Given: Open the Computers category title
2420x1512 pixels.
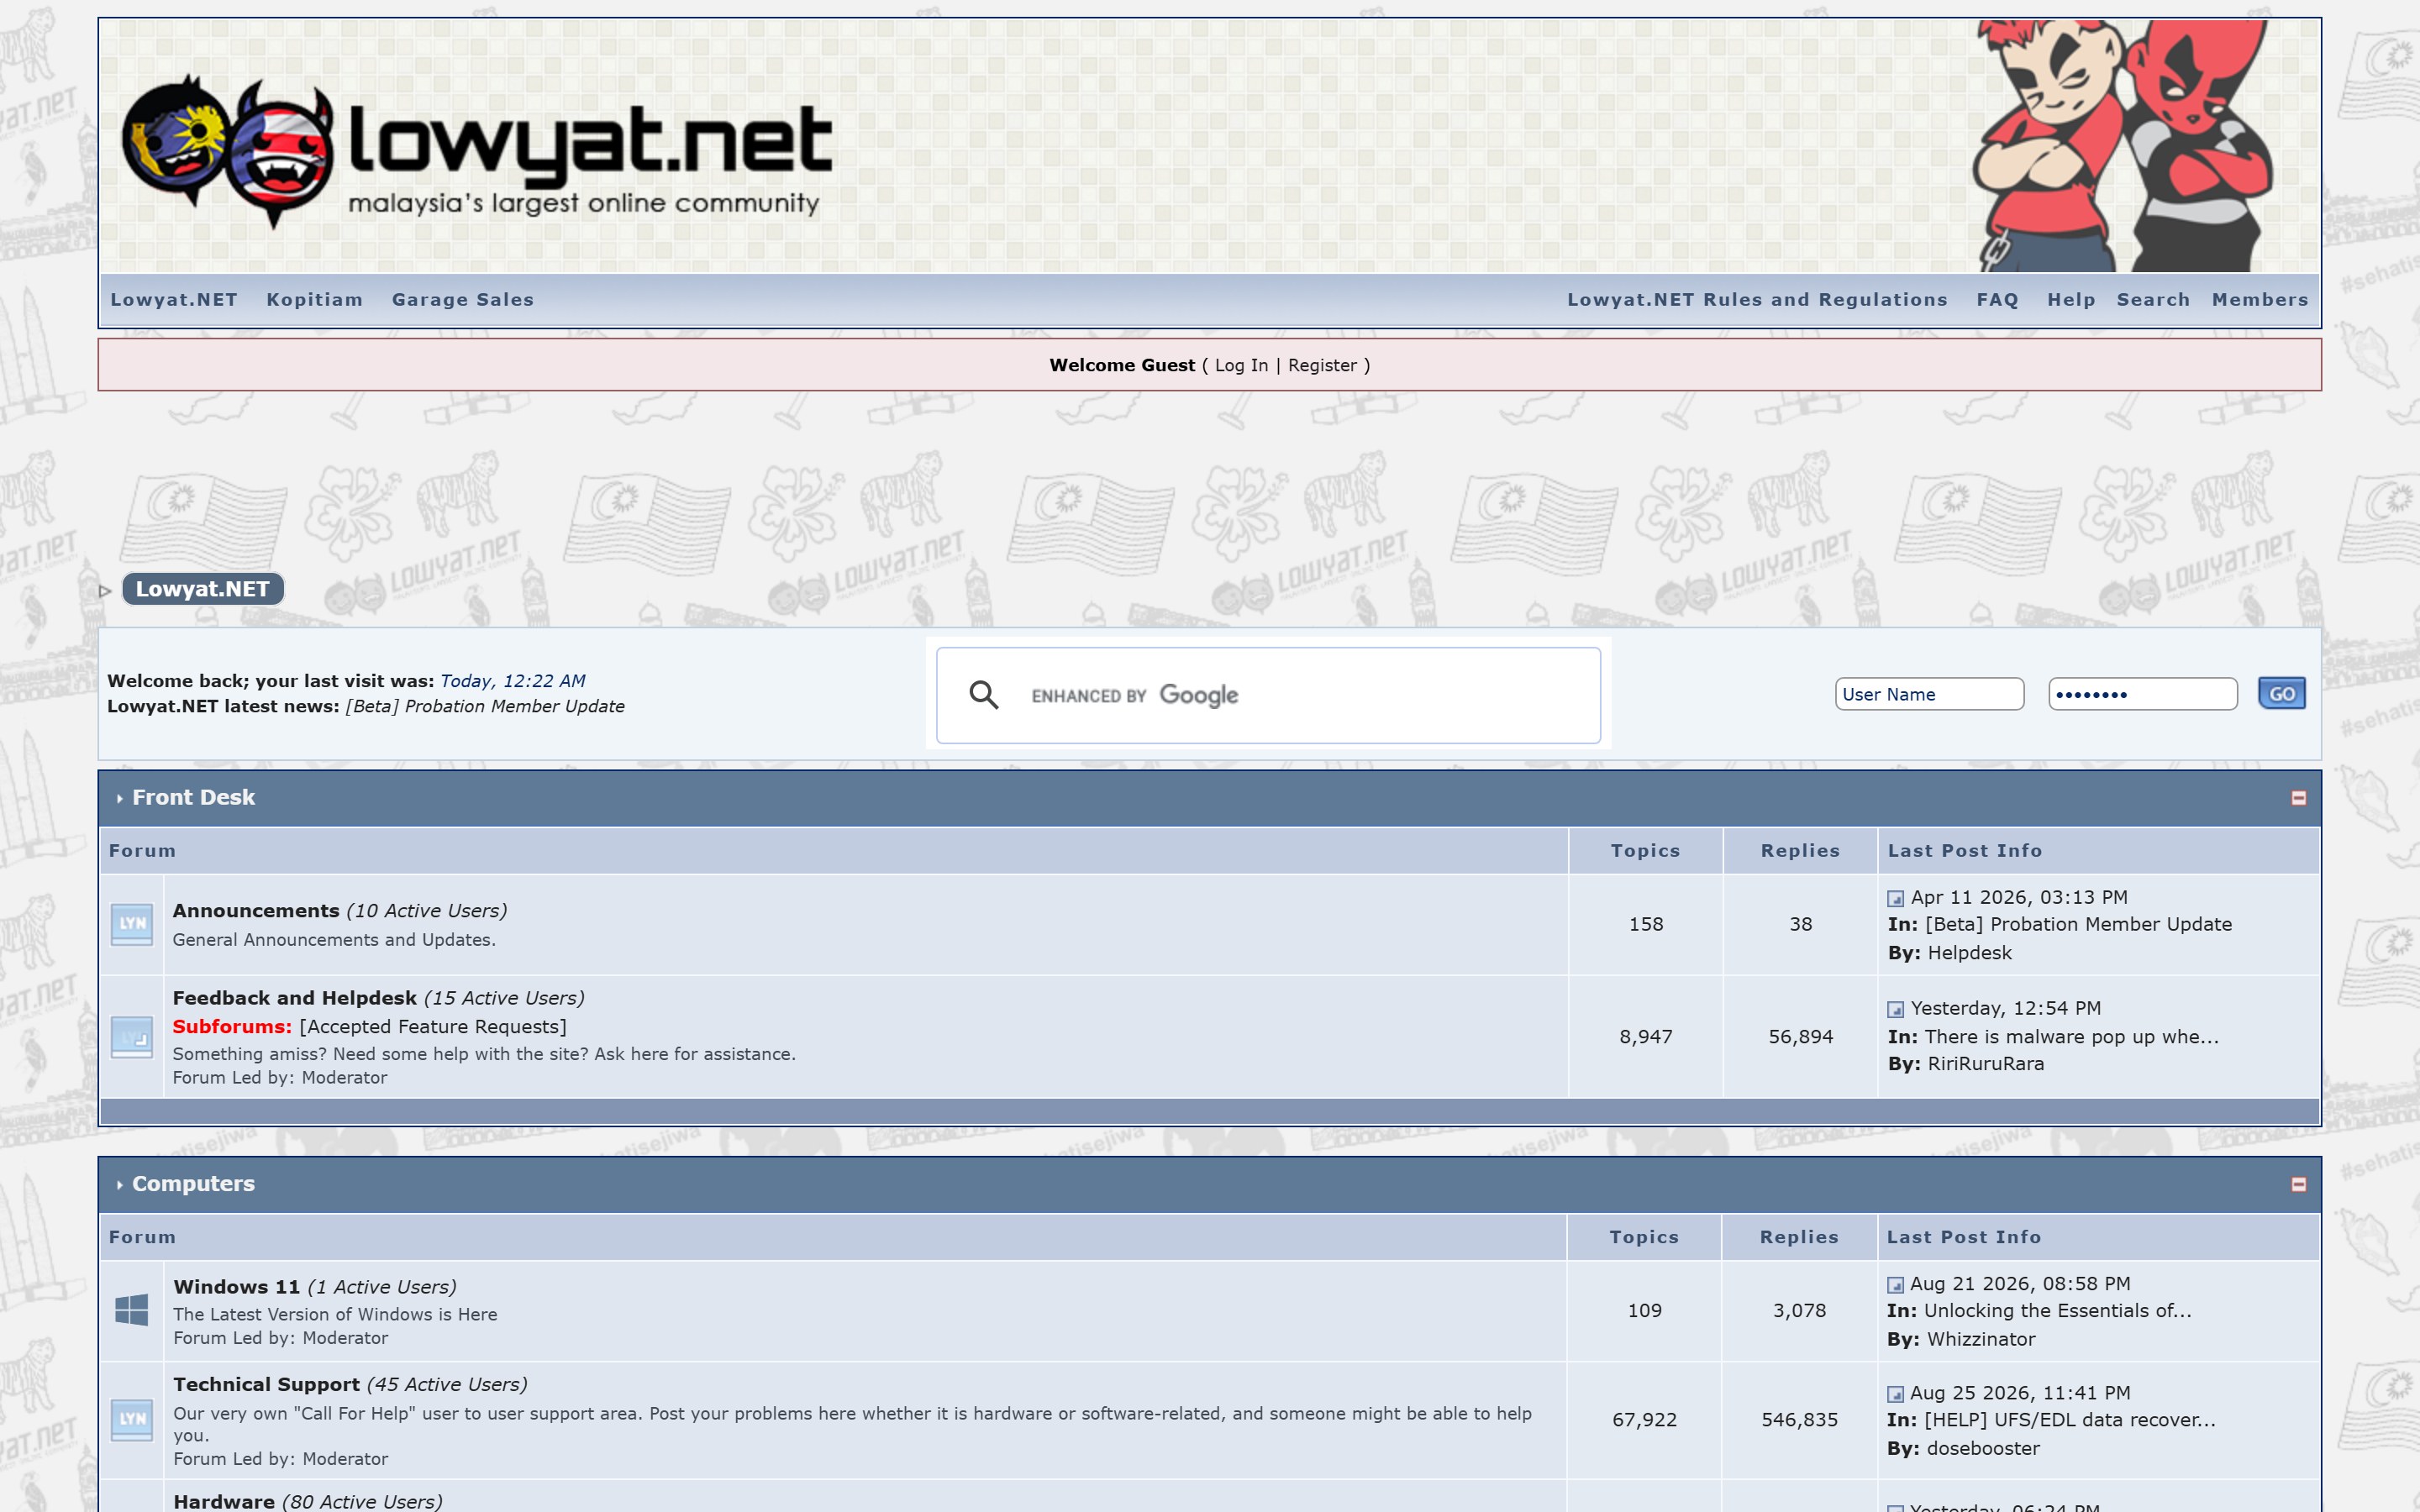Looking at the screenshot, I should [x=194, y=1184].
